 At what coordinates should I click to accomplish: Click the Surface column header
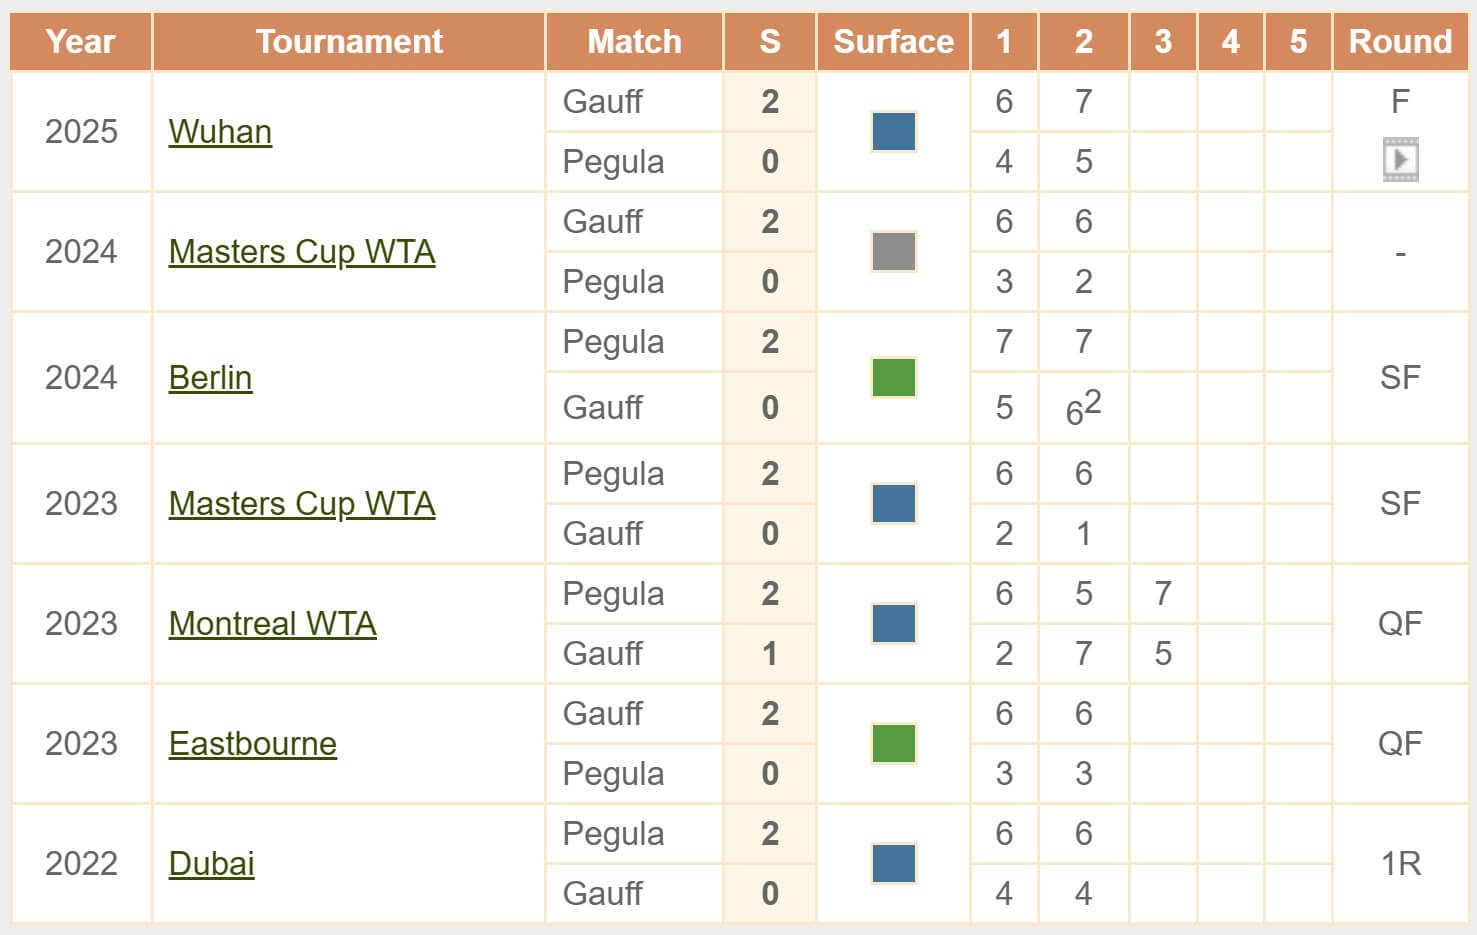893,41
